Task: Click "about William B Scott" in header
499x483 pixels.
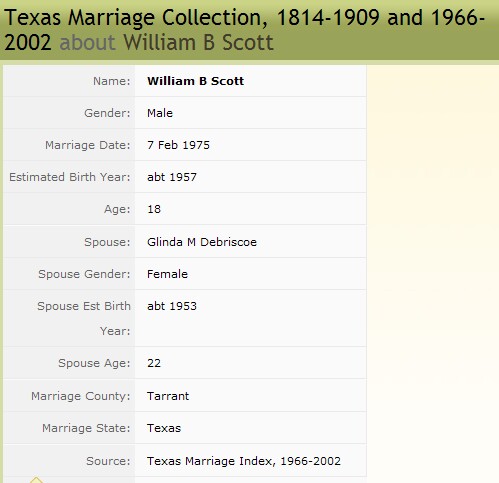Action: 166,42
